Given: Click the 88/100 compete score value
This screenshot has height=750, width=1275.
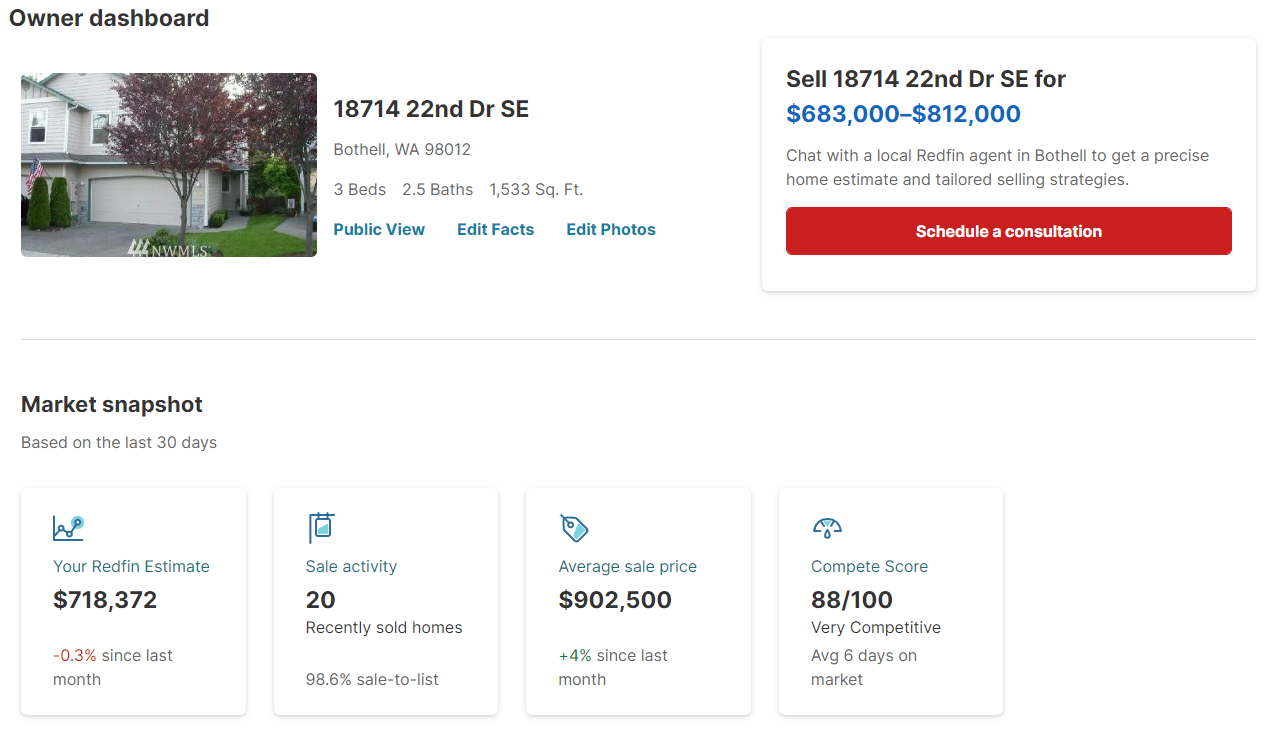Looking at the screenshot, I should click(x=852, y=600).
